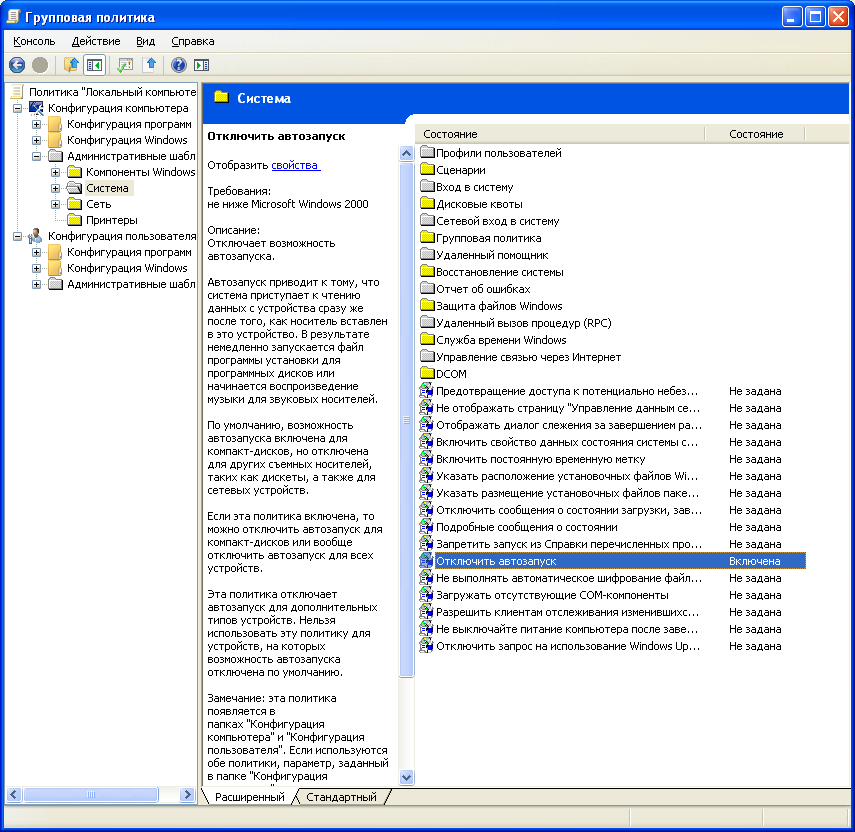Expand Административные шаблоны under Конфигурация пользователя

coord(37,284)
